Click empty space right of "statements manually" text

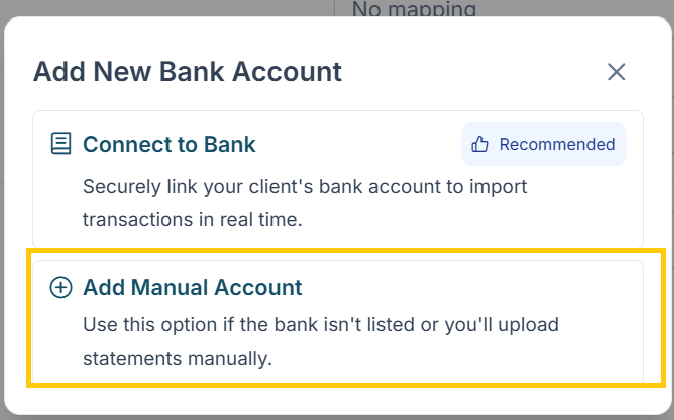[450, 358]
